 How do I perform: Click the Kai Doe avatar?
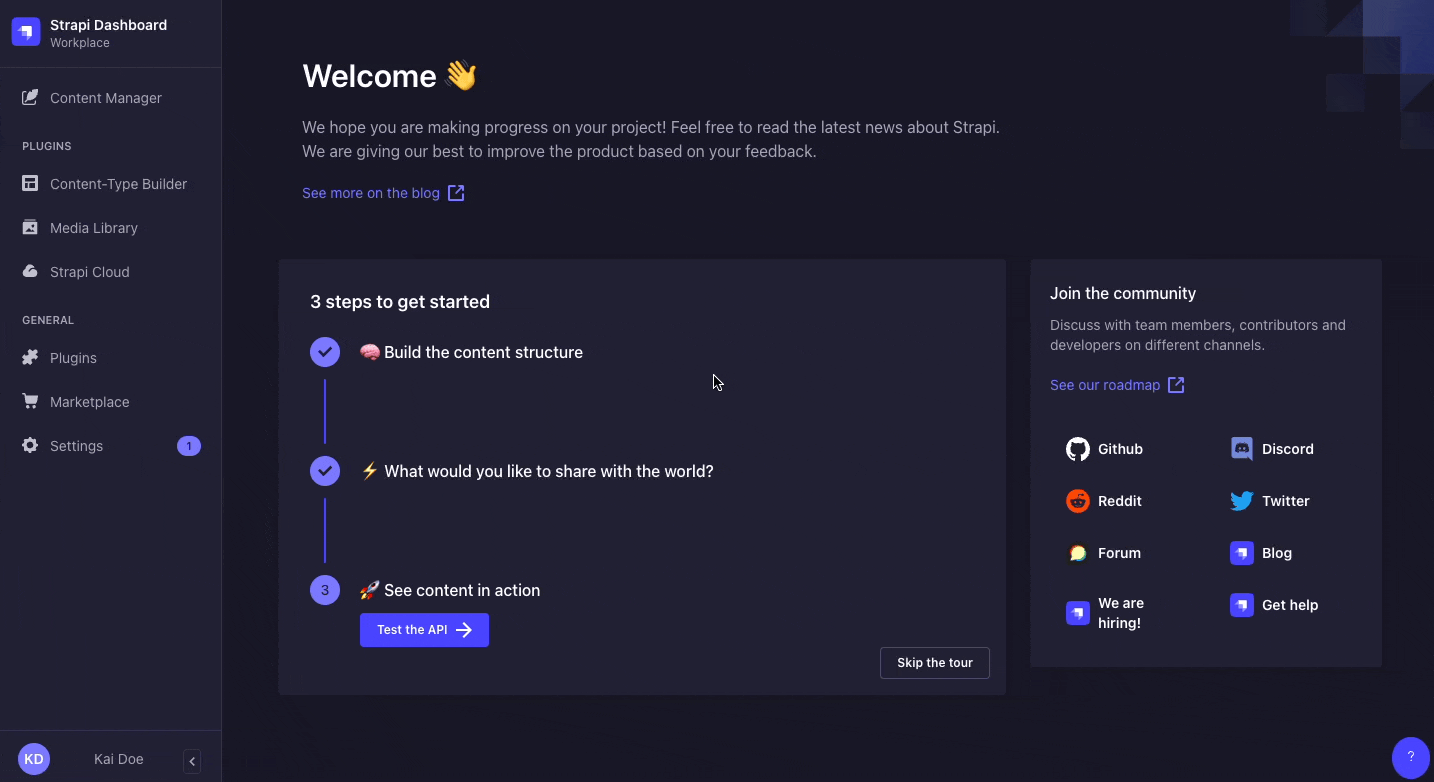(x=34, y=759)
